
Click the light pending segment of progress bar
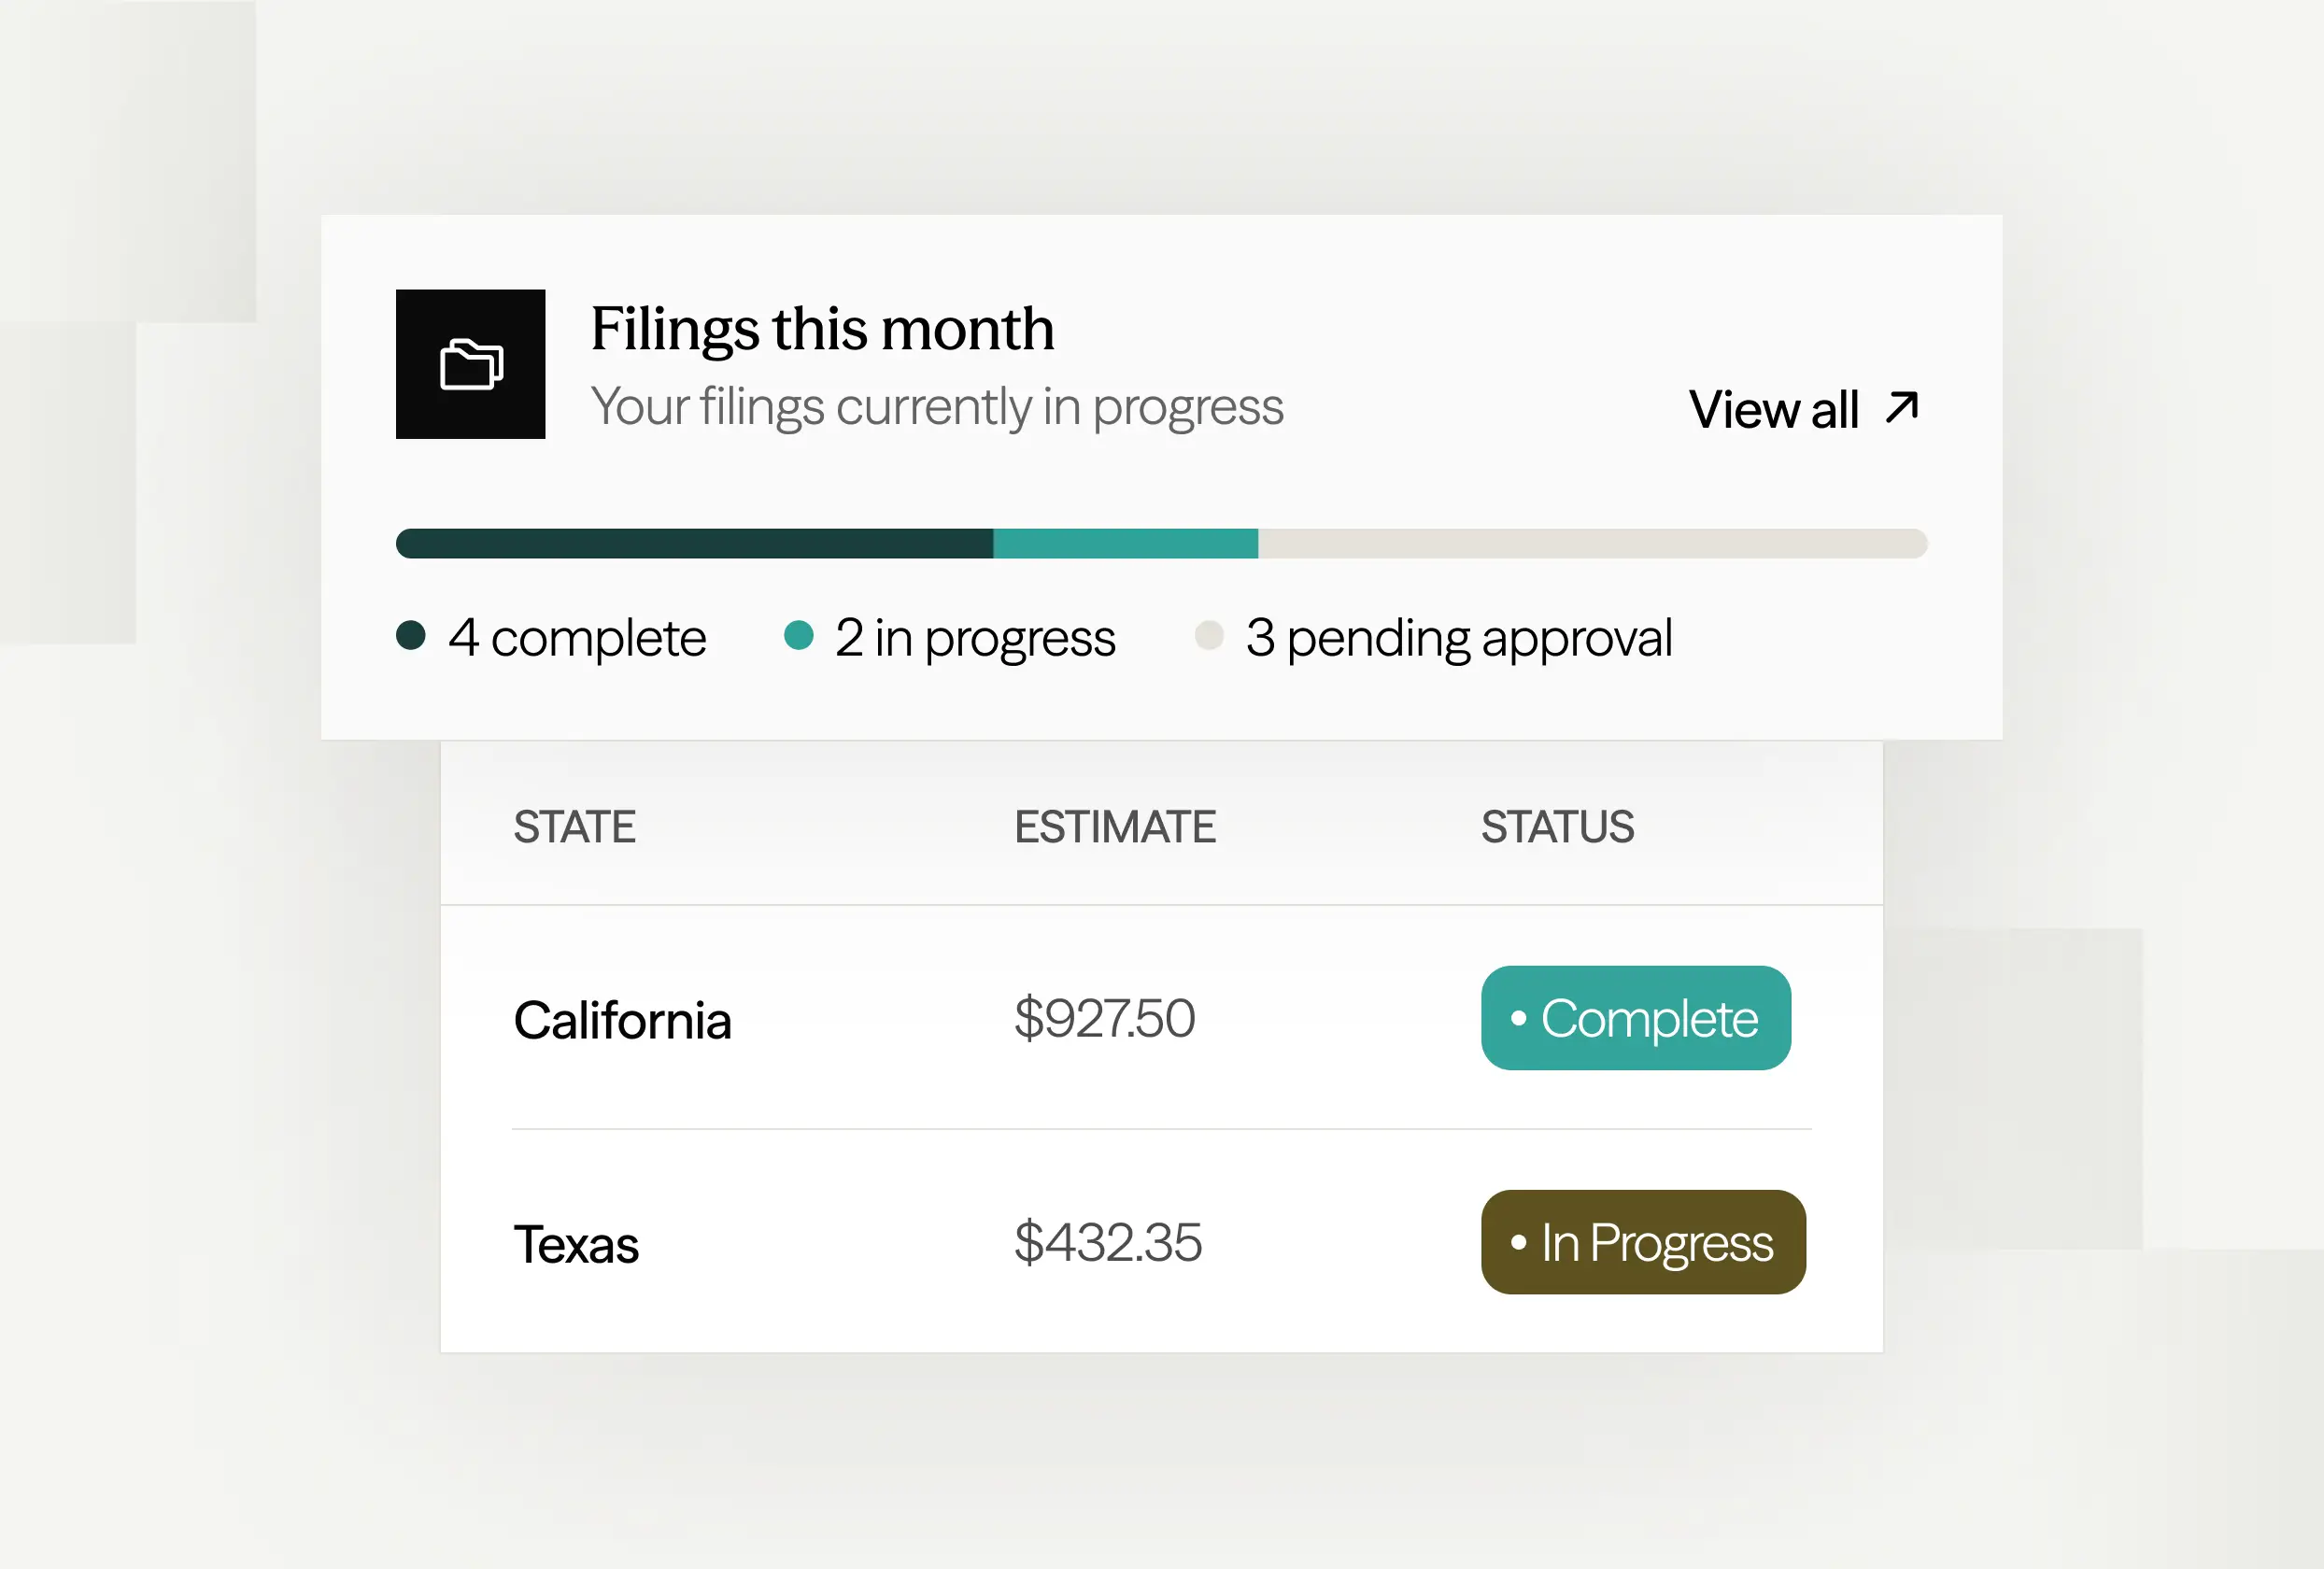1592,543
